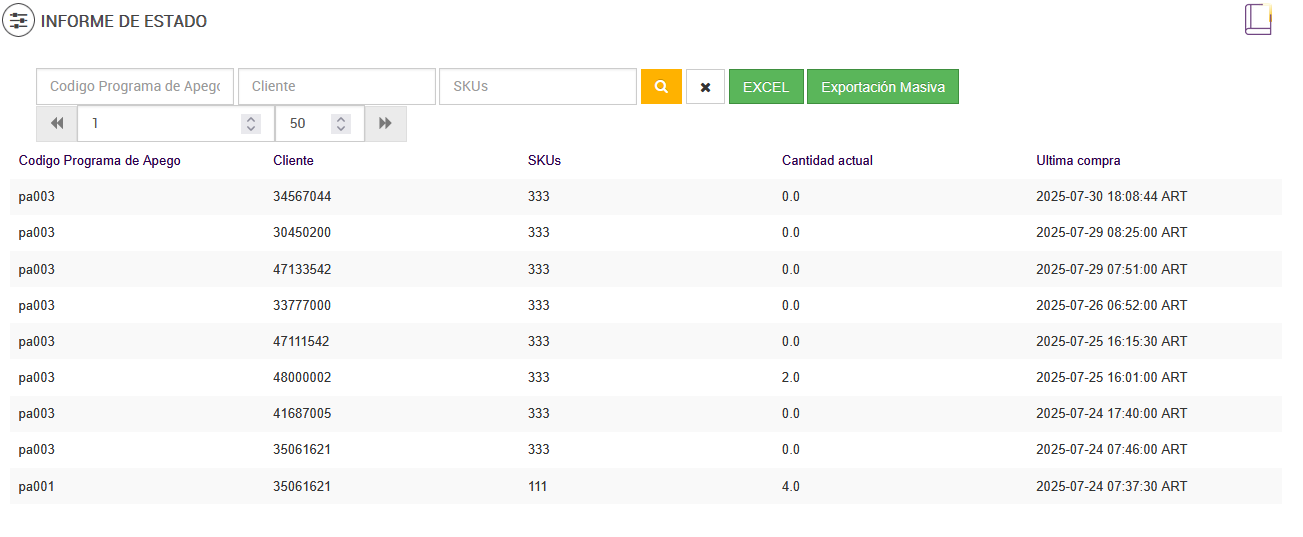Viewport: 1303px width, 537px height.
Task: Go to previous page with rewind arrows
Action: (x=57, y=123)
